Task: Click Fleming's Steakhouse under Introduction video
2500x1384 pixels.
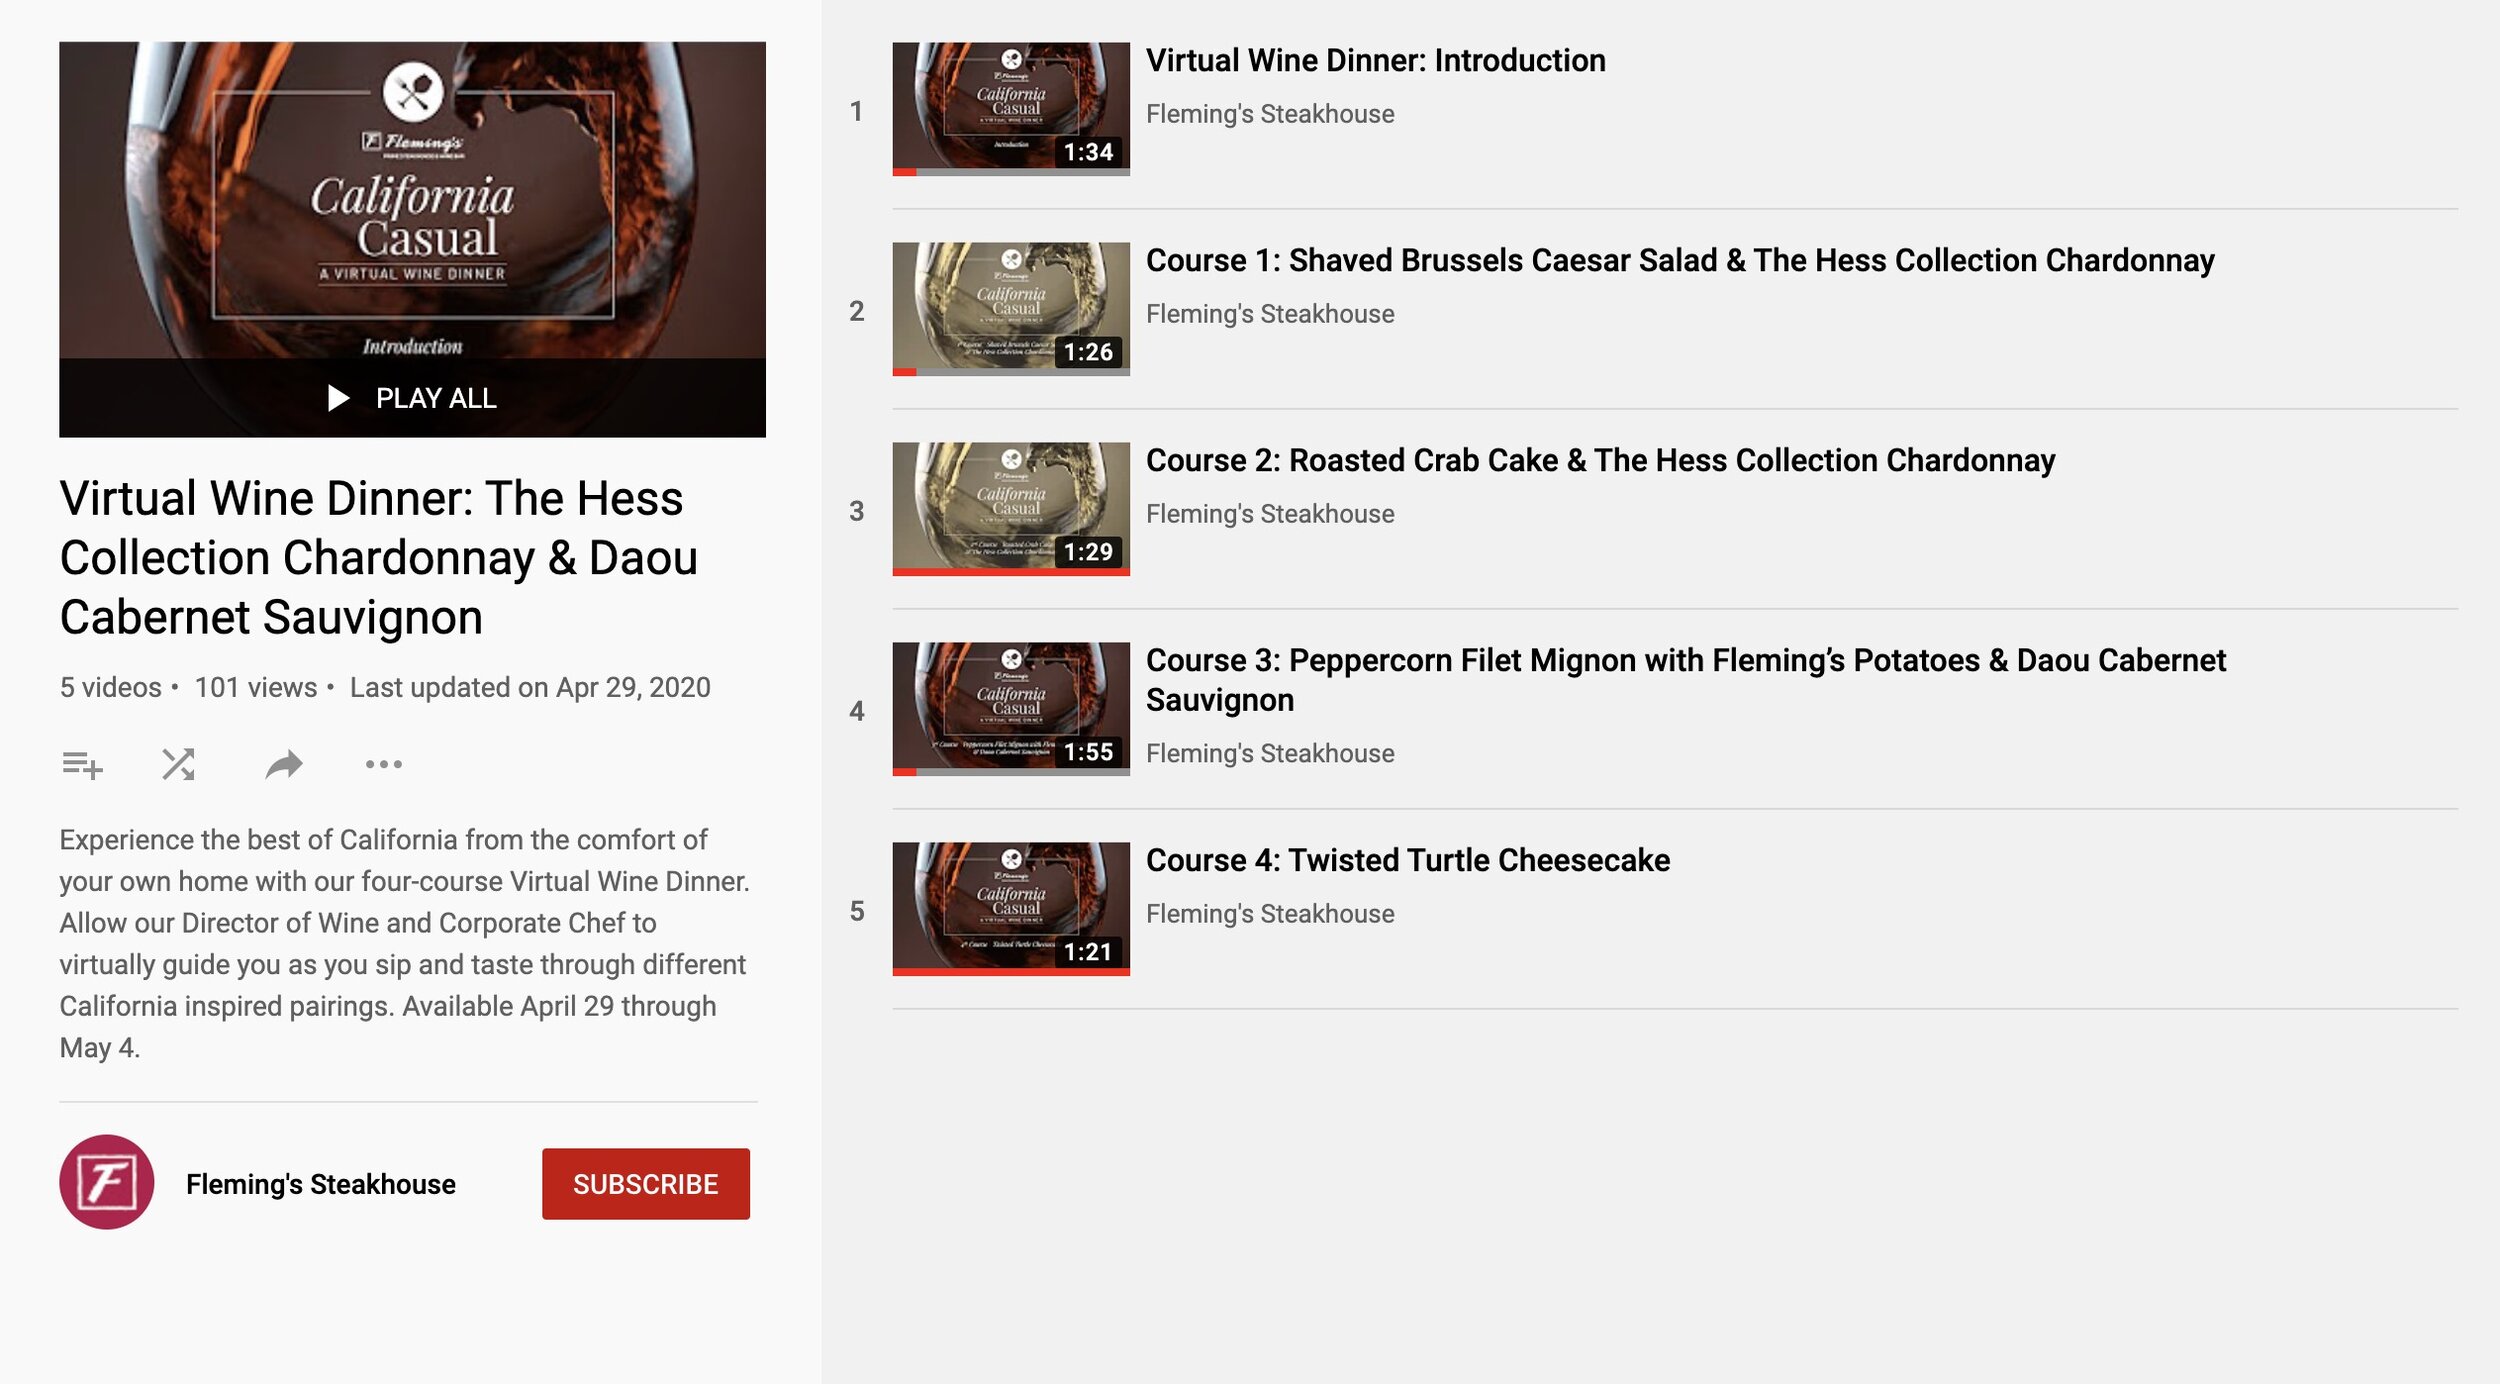Action: pyautogui.click(x=1270, y=114)
